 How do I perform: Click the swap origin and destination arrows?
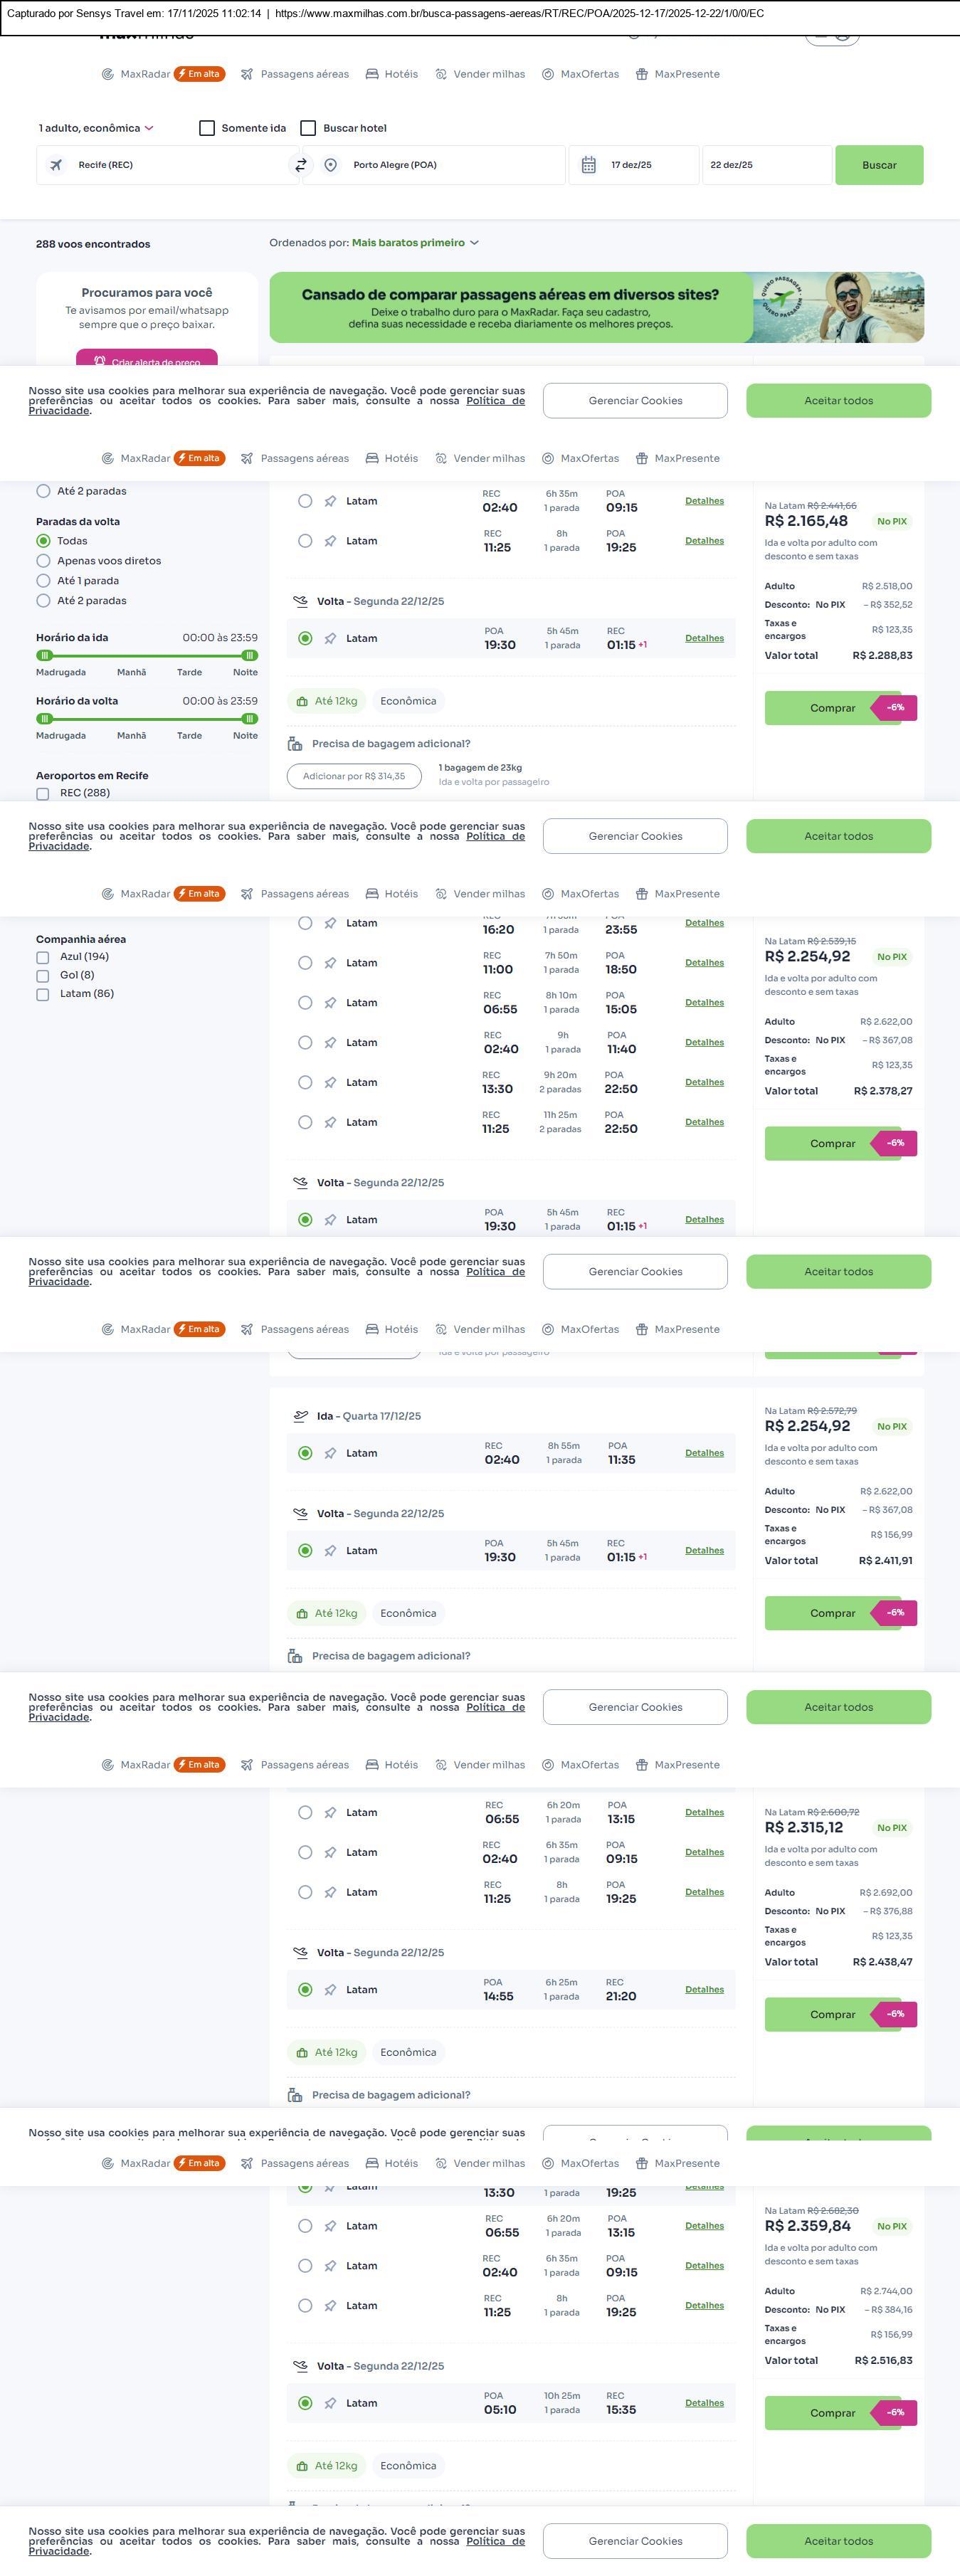pyautogui.click(x=300, y=165)
